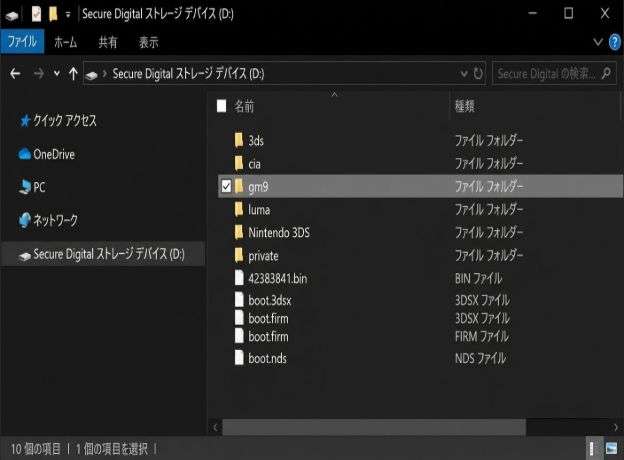Image resolution: width=624 pixels, height=460 pixels.
Task: Open the 共有 ribbon tab
Action: [x=107, y=42]
